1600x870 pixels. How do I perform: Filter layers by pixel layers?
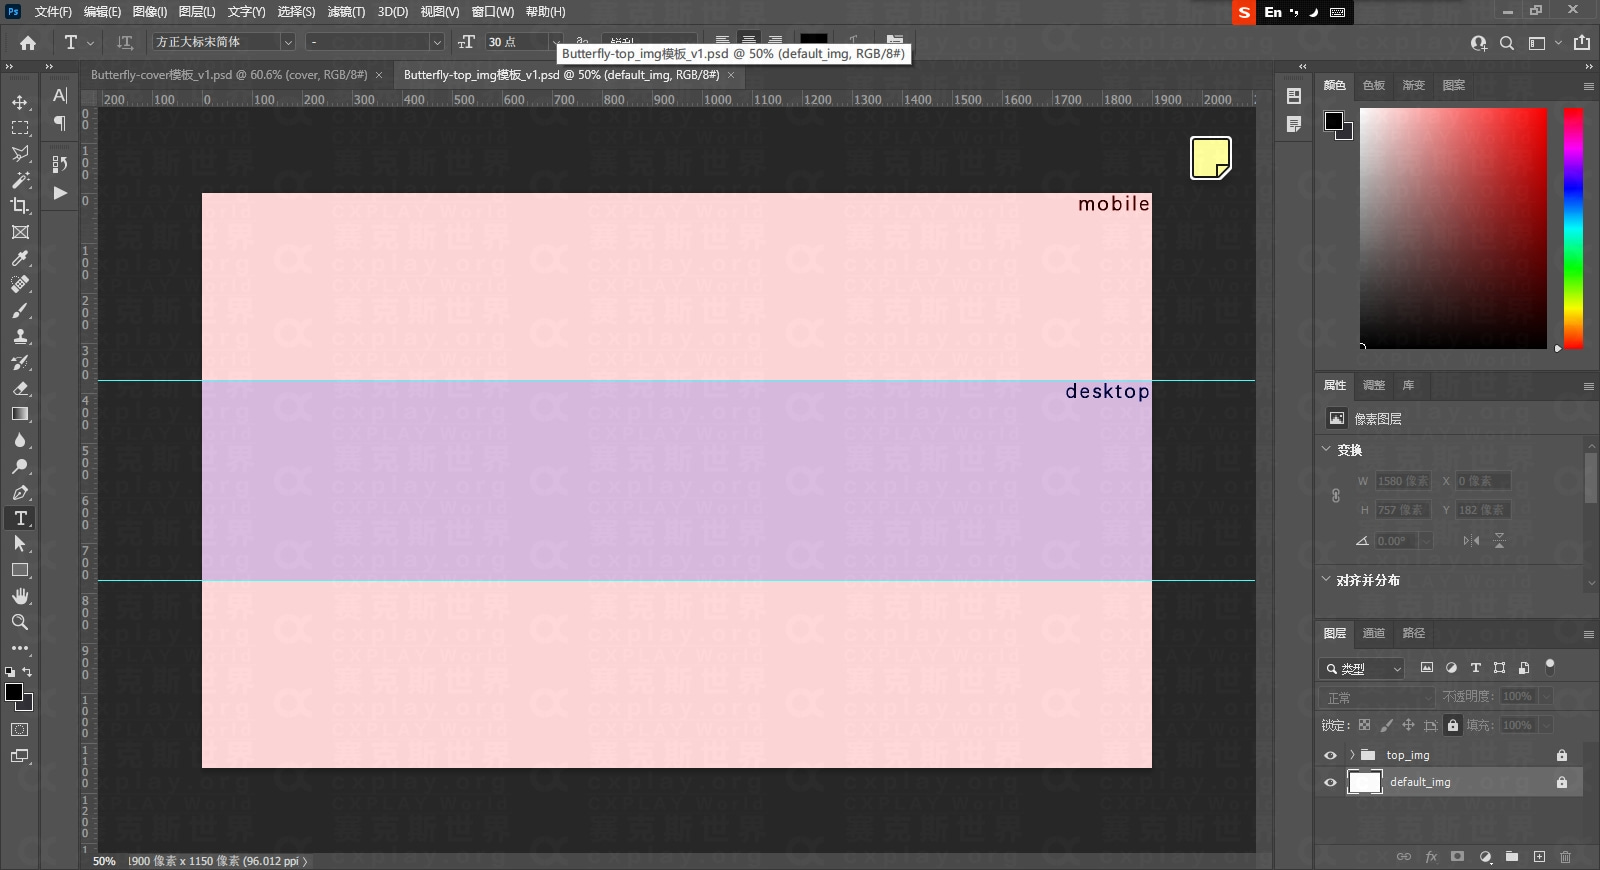[1427, 668]
